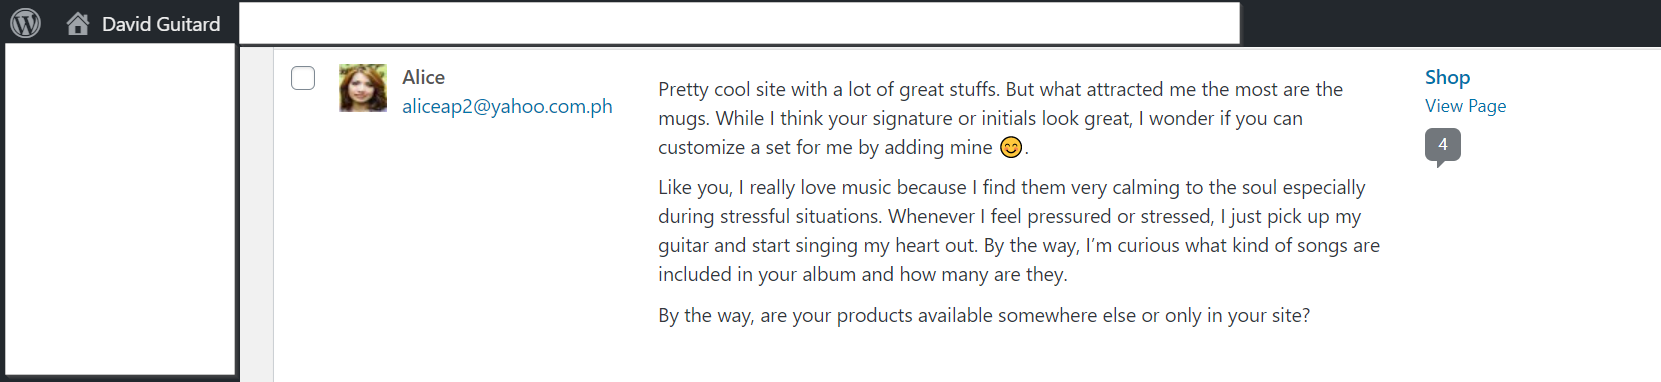Click the blank white sidebar panel
Viewport: 1661px width, 382px height.
tap(120, 209)
